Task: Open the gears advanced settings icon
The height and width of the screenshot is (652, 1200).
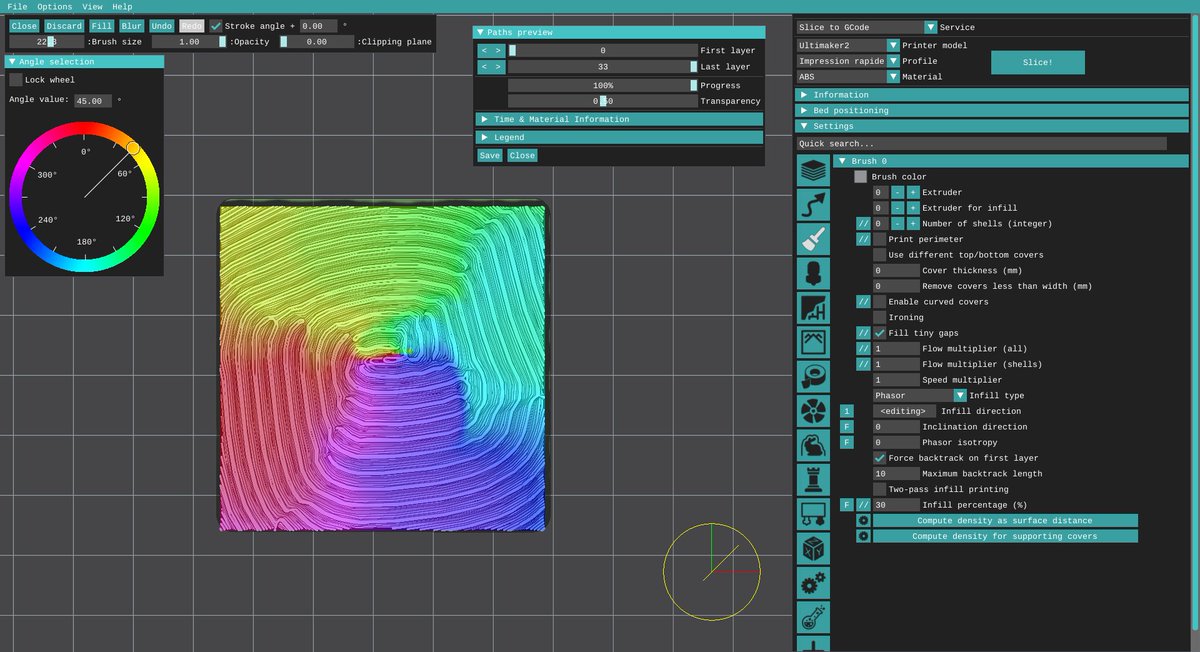Action: [x=813, y=582]
